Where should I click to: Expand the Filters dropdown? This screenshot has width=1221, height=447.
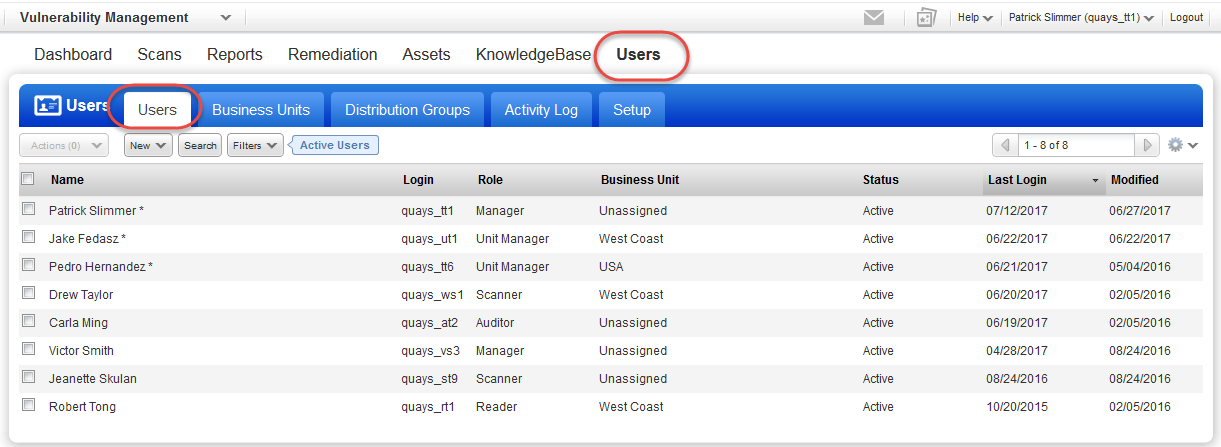[254, 146]
